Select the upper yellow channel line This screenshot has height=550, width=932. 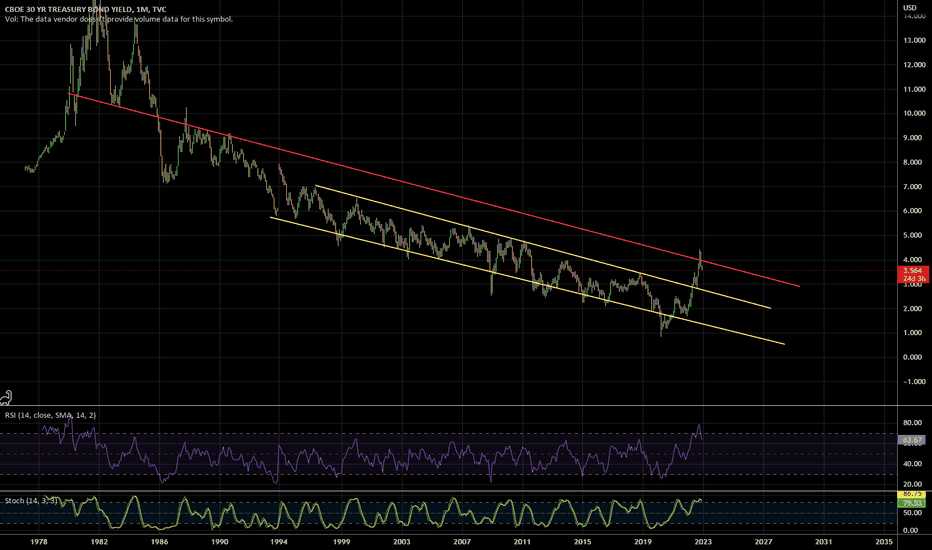coord(543,247)
